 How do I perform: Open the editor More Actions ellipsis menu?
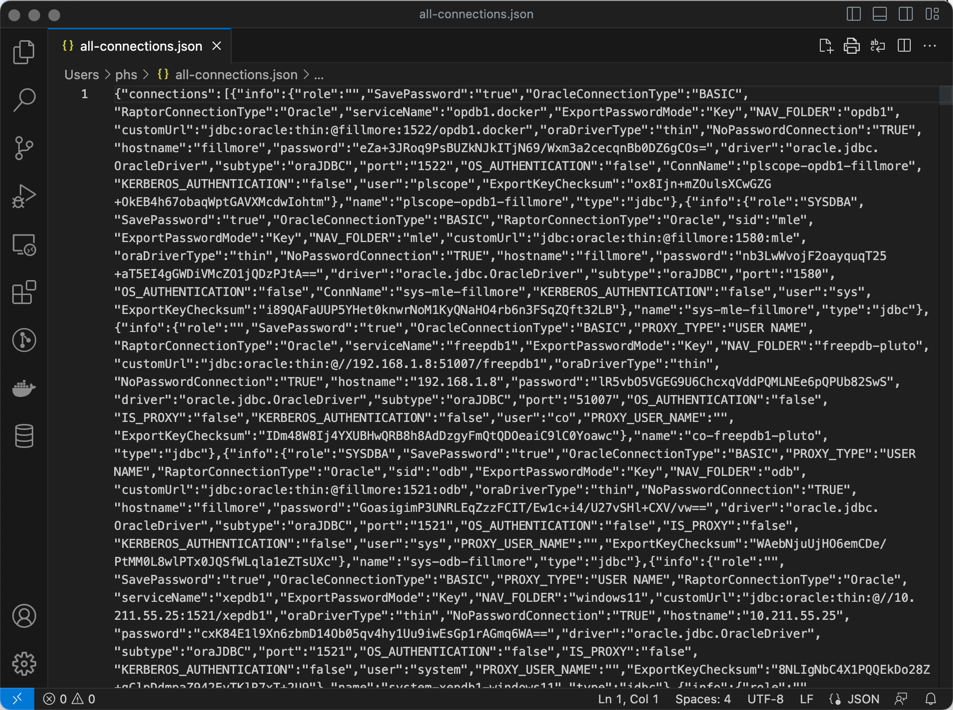(930, 46)
